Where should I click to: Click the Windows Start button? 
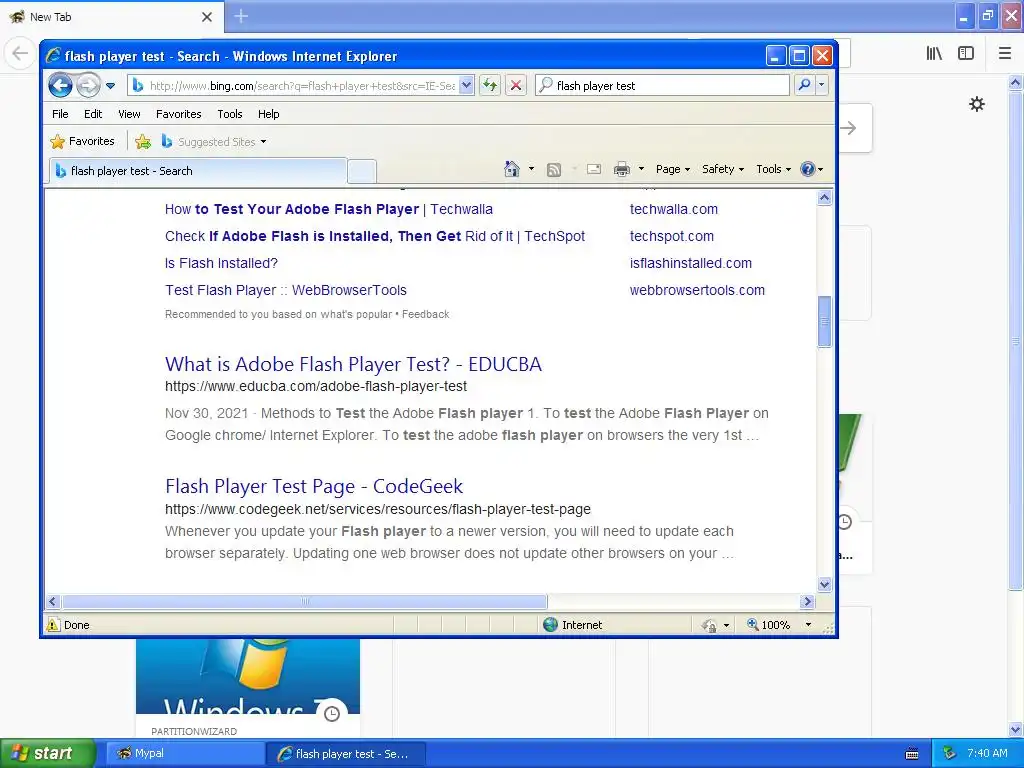click(47, 753)
